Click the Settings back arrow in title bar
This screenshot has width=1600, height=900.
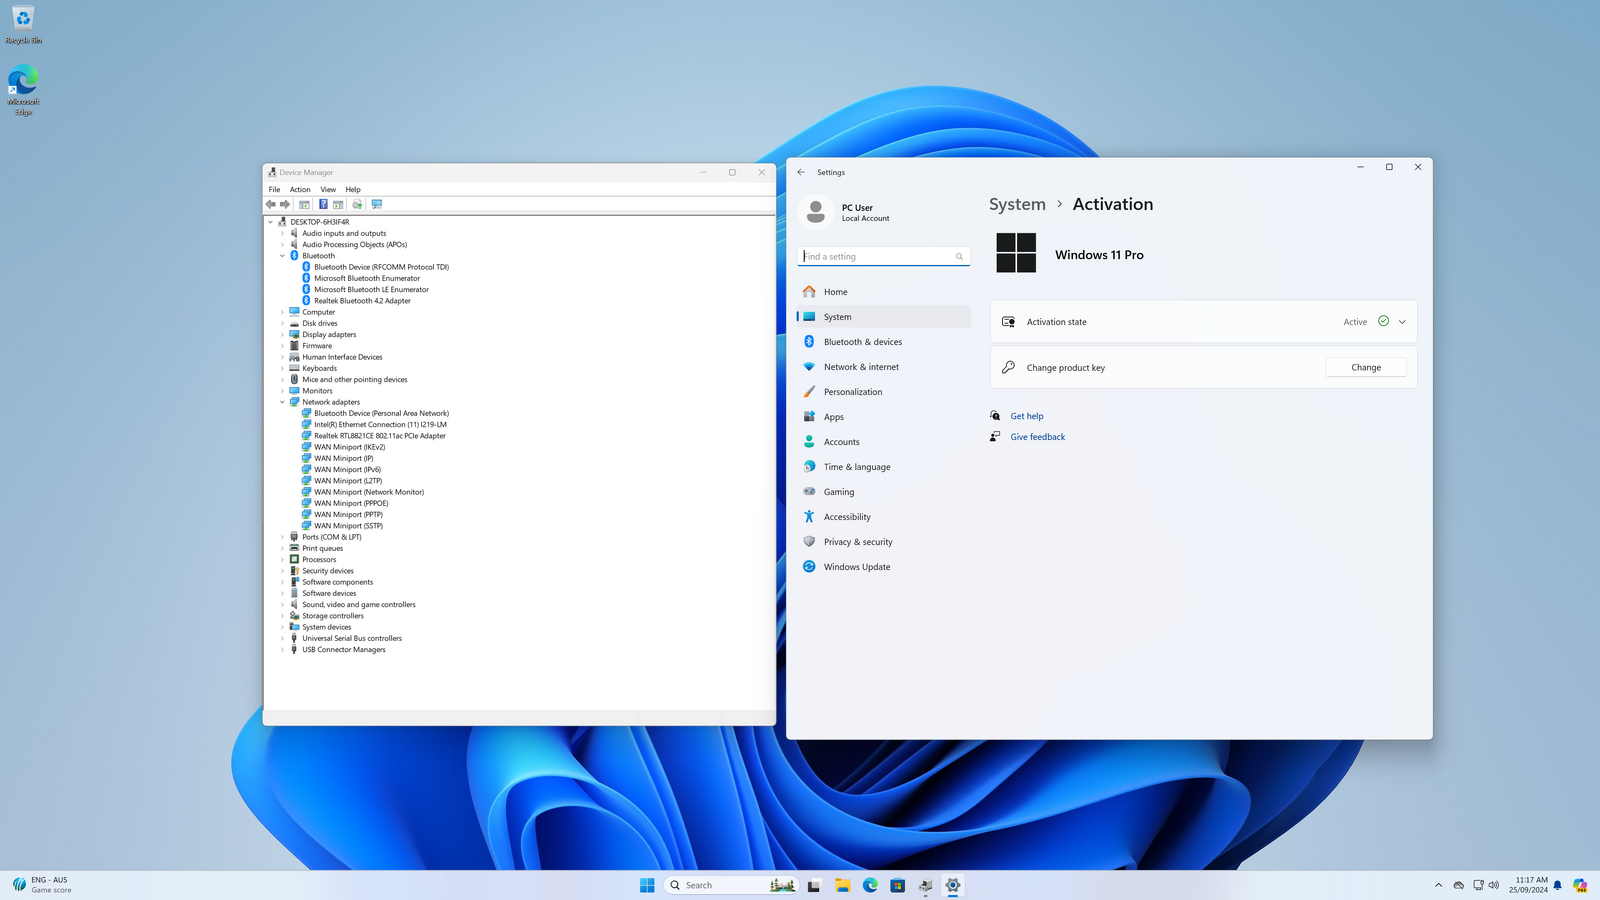[801, 172]
